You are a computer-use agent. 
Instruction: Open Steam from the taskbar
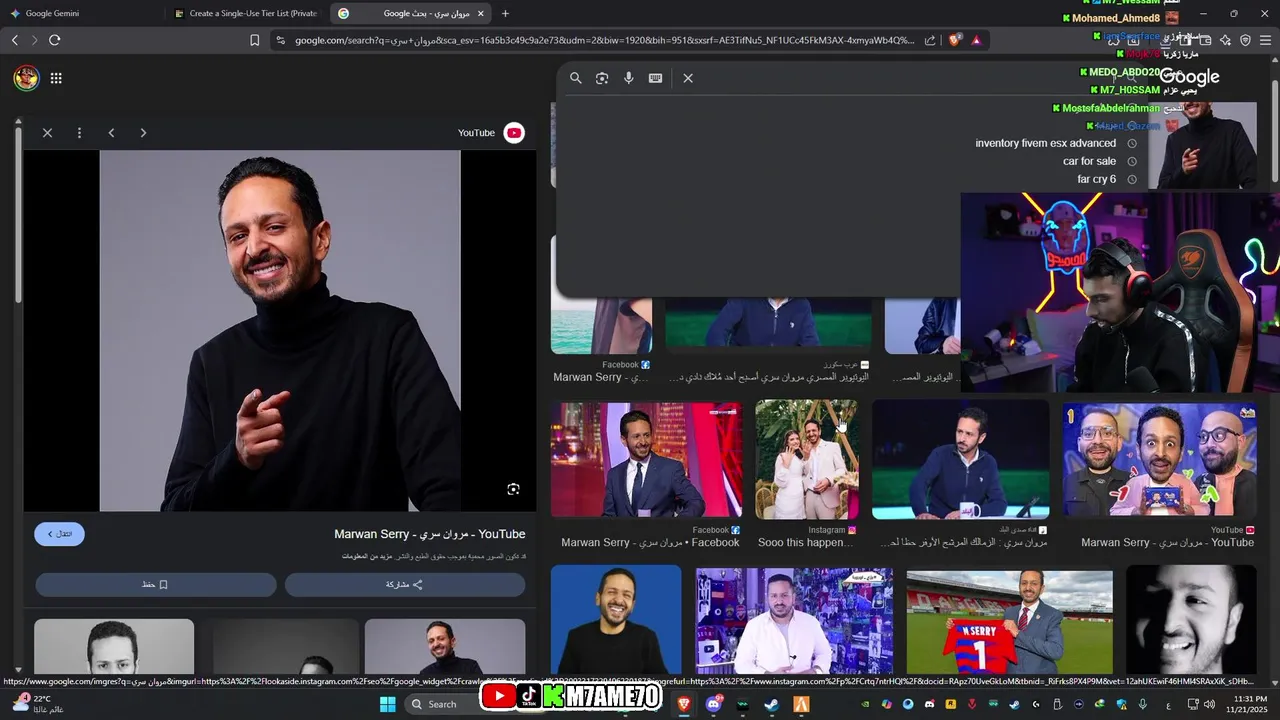tap(771, 704)
